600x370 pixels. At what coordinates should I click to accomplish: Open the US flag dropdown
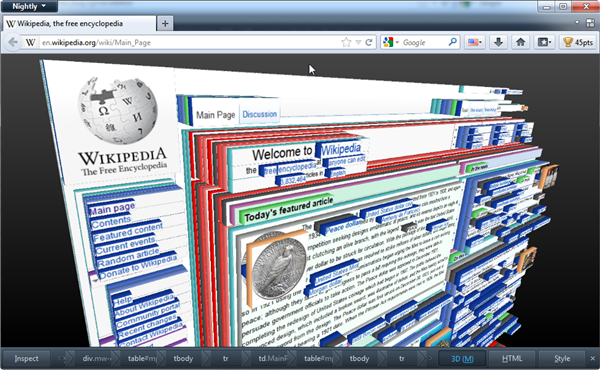click(x=475, y=42)
